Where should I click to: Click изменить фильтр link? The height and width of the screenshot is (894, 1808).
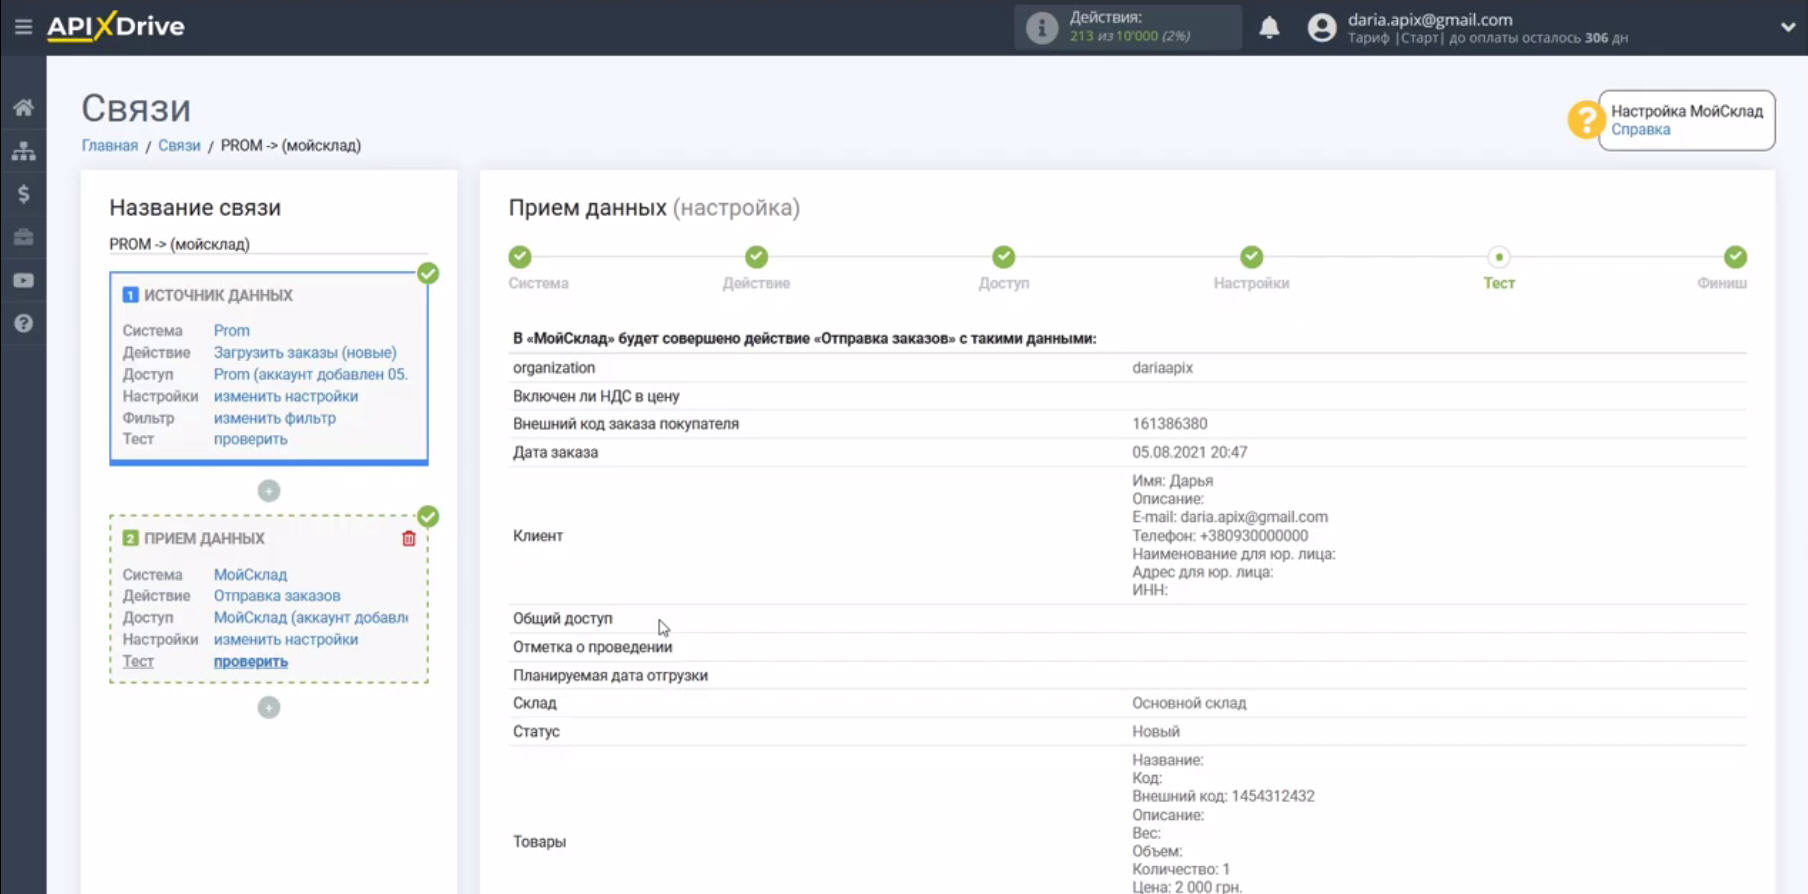point(275,418)
